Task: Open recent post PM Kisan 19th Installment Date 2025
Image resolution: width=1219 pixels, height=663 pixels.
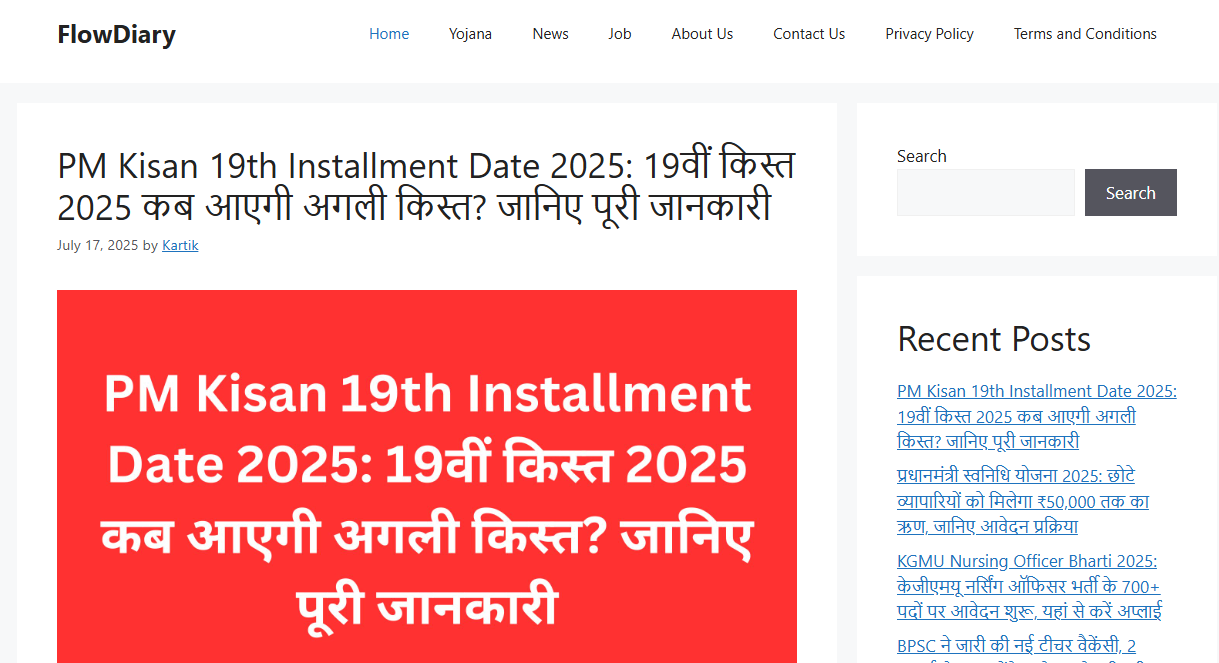Action: point(1037,416)
